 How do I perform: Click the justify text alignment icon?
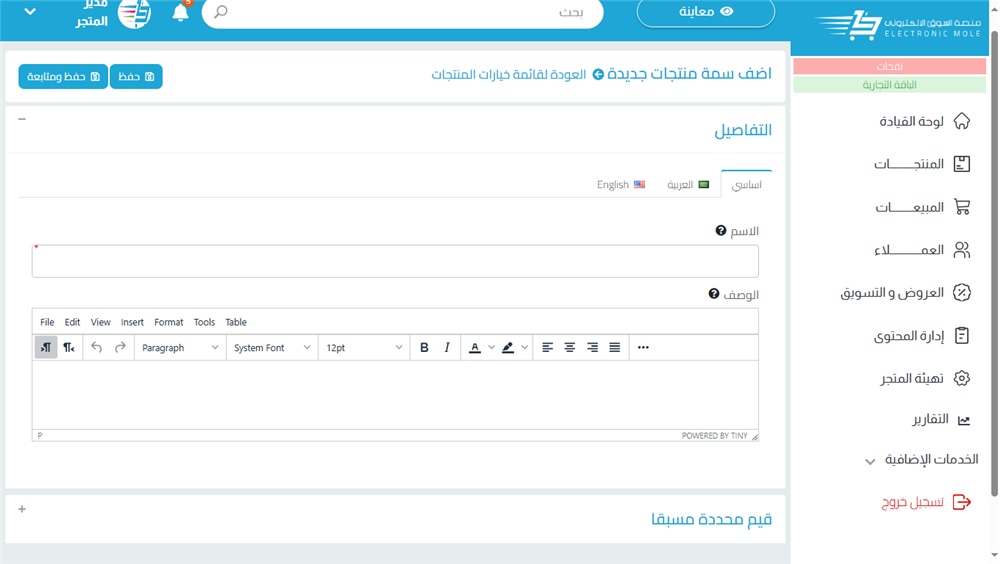pyautogui.click(x=615, y=348)
